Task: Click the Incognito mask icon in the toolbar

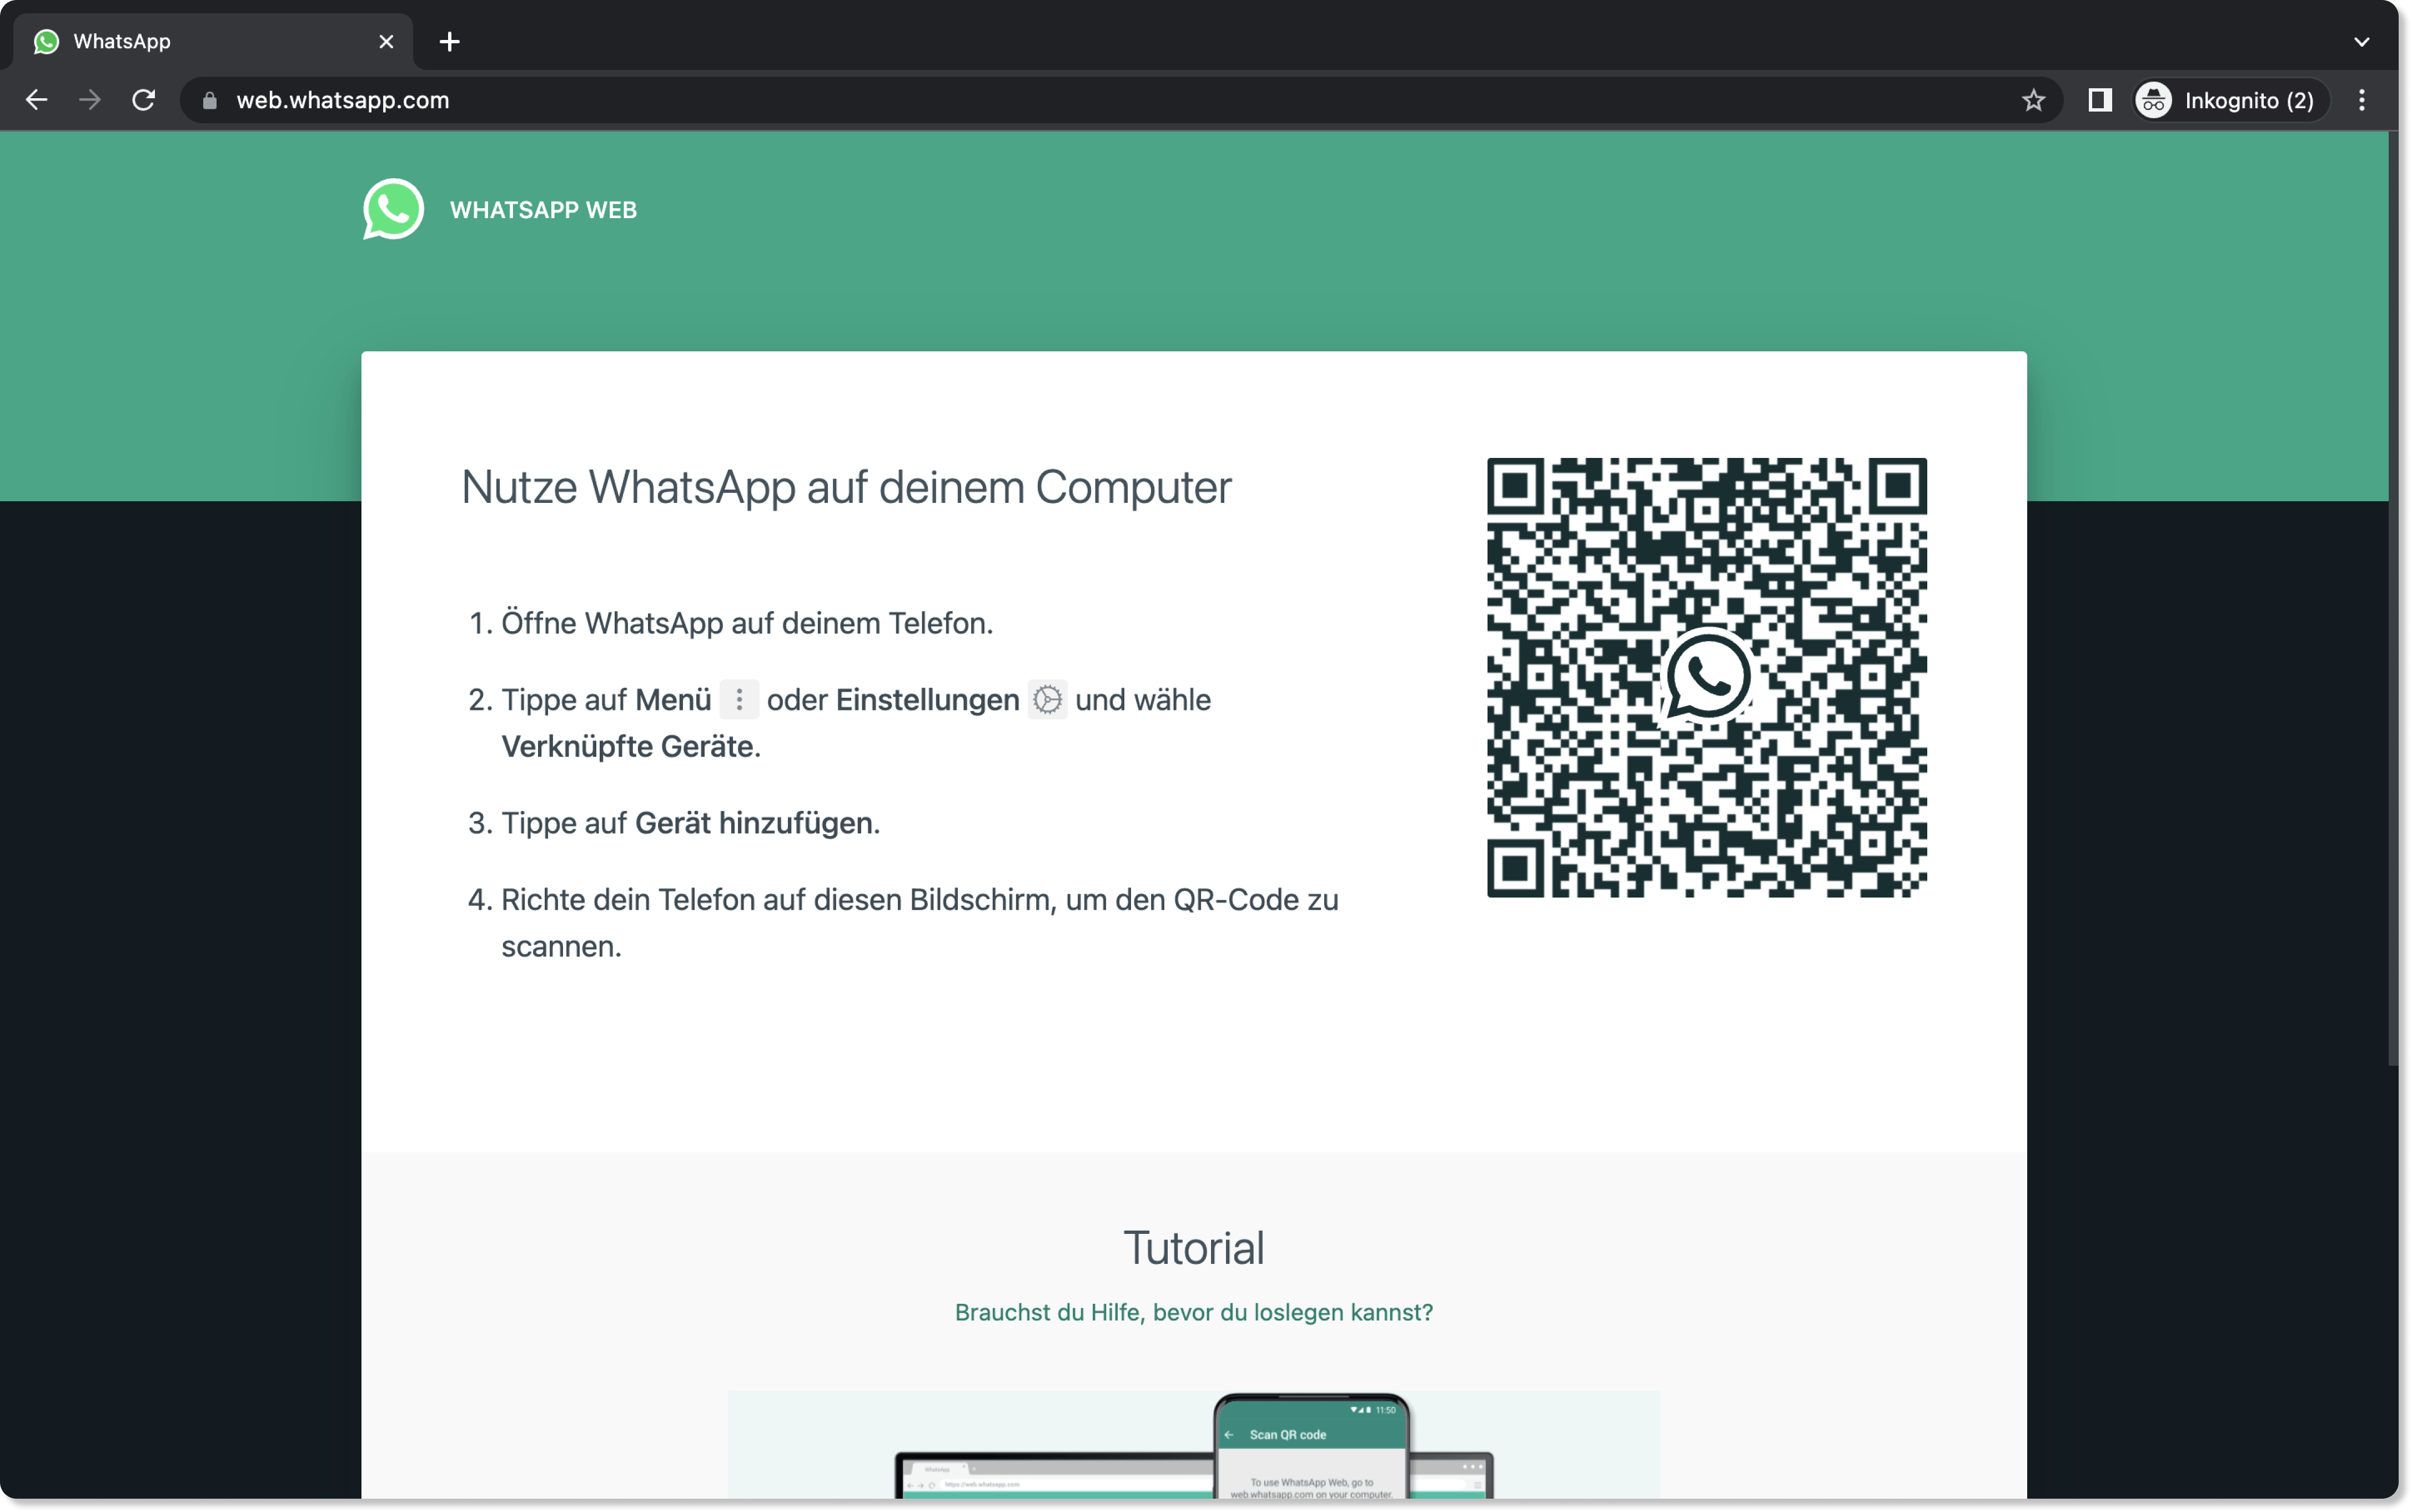Action: pyautogui.click(x=2152, y=100)
